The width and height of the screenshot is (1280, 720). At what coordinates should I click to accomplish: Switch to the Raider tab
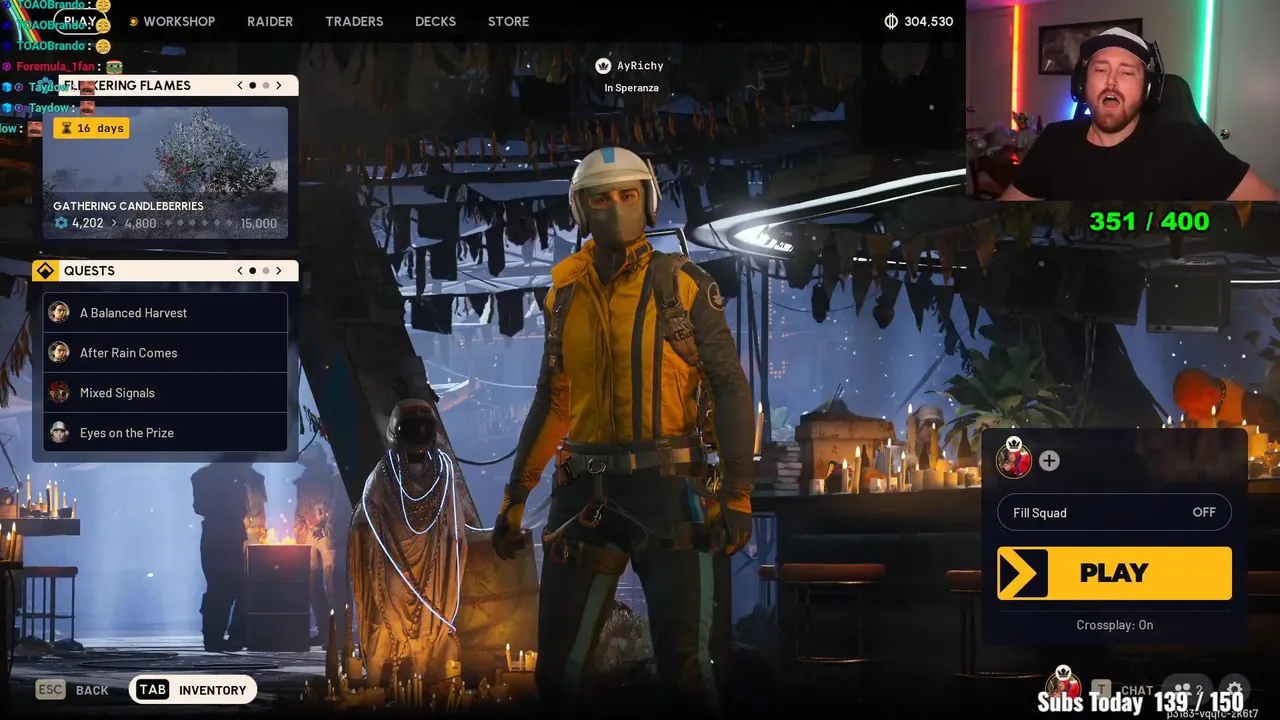270,21
